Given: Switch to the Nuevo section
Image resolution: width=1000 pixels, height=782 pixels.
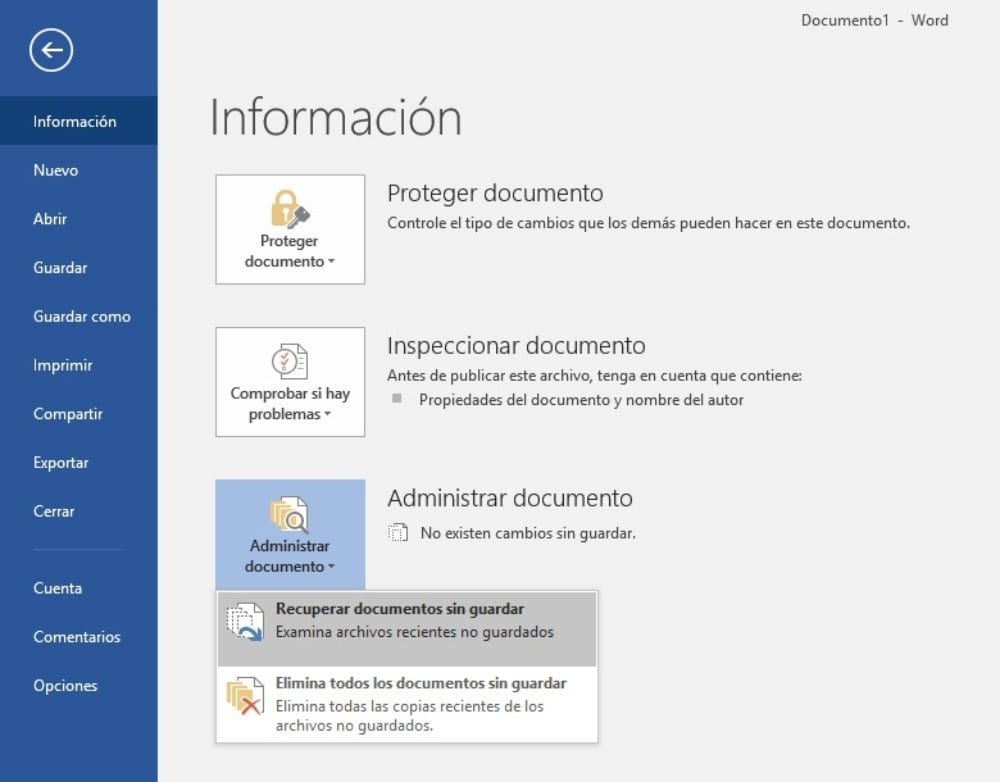Looking at the screenshot, I should point(55,170).
